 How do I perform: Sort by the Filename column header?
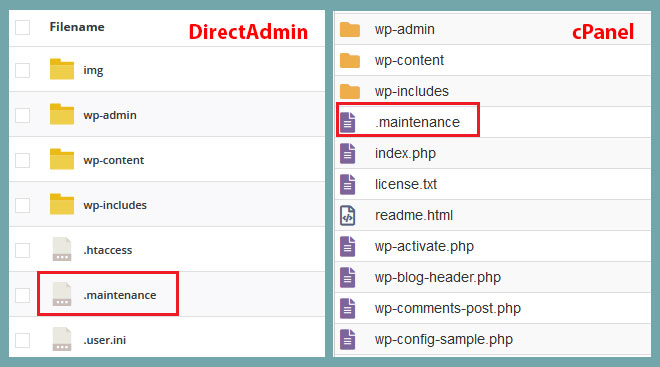(77, 27)
